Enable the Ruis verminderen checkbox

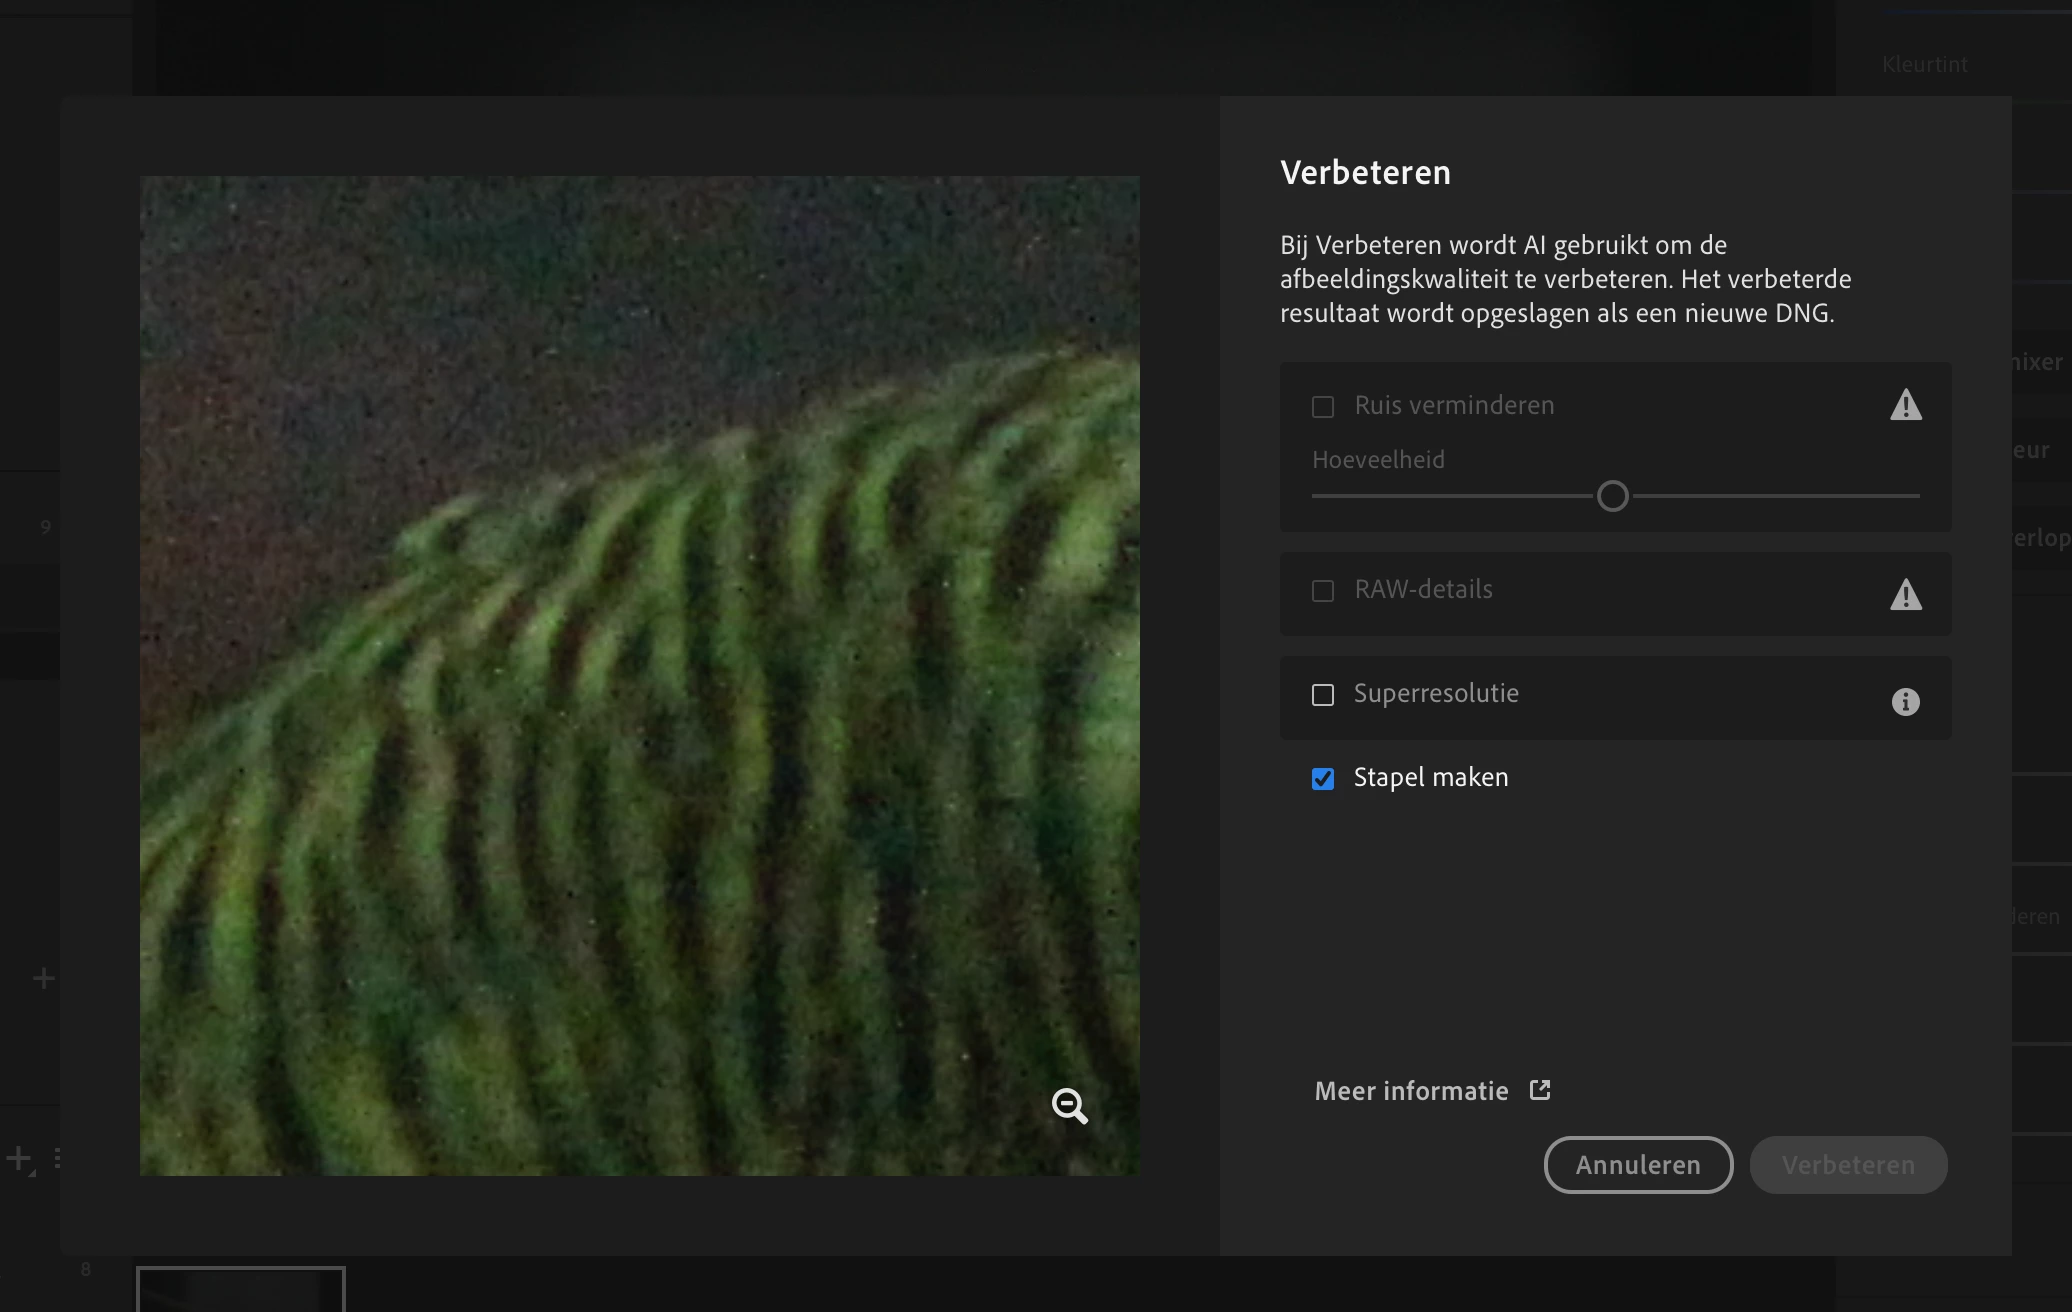pos(1323,407)
